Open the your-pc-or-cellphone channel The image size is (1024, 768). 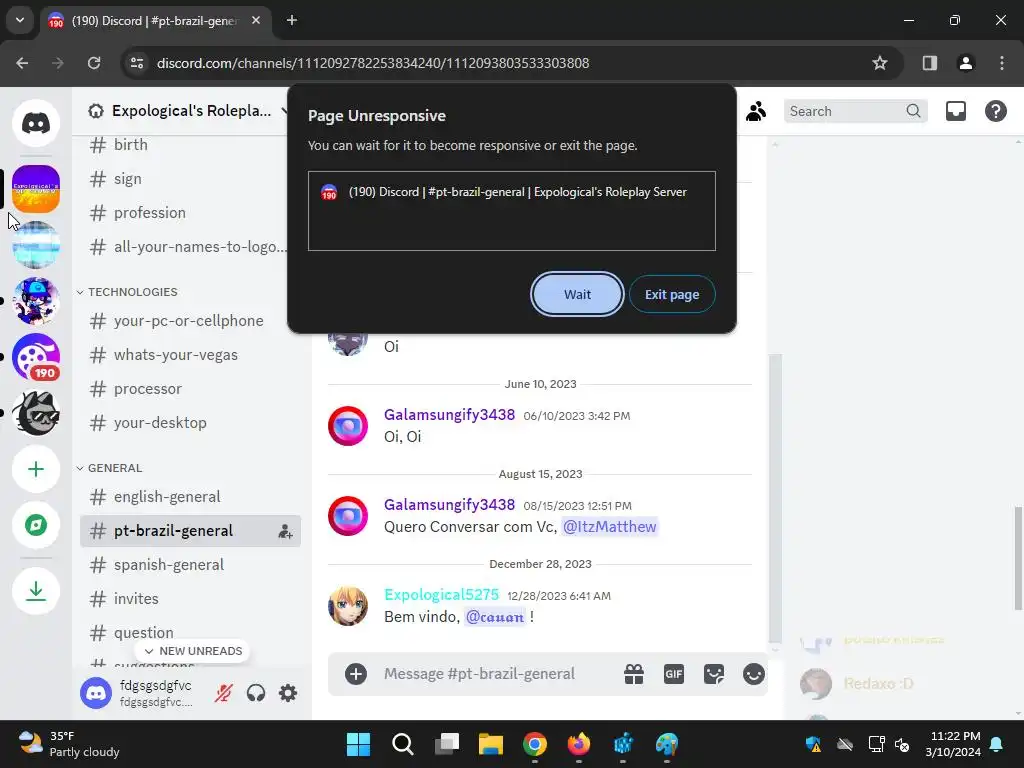[191, 321]
